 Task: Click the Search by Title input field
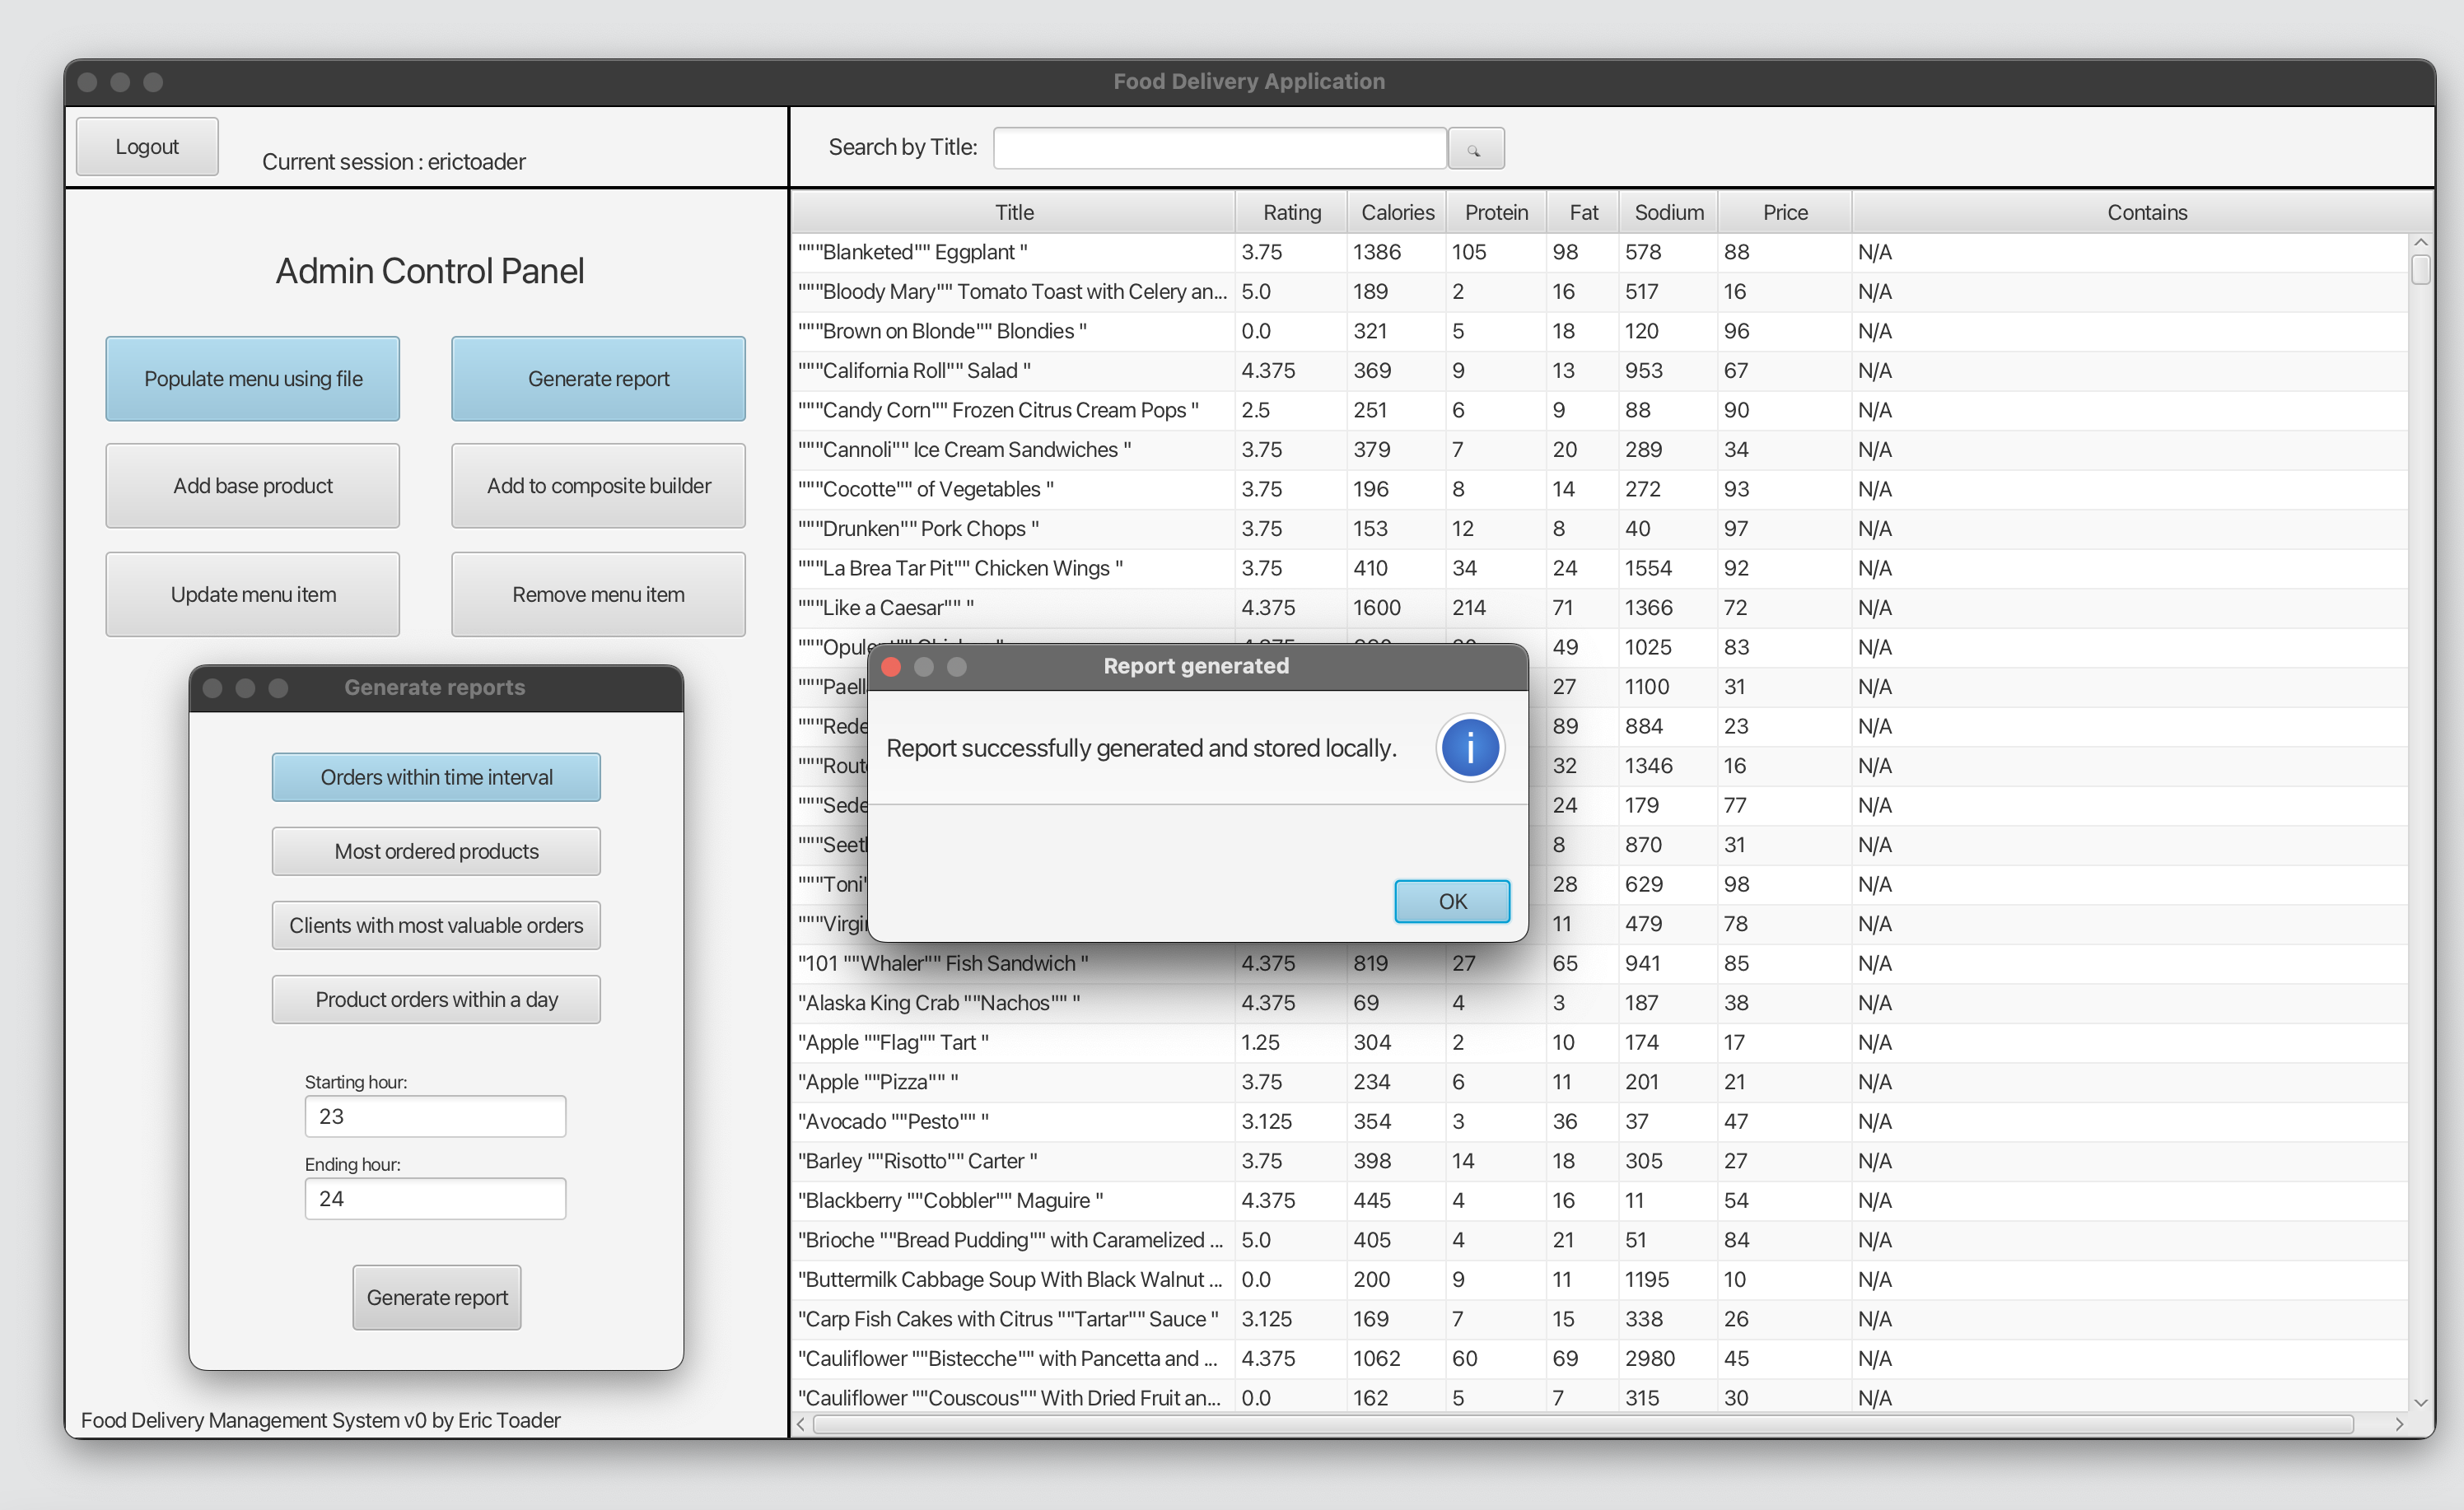[1218, 147]
